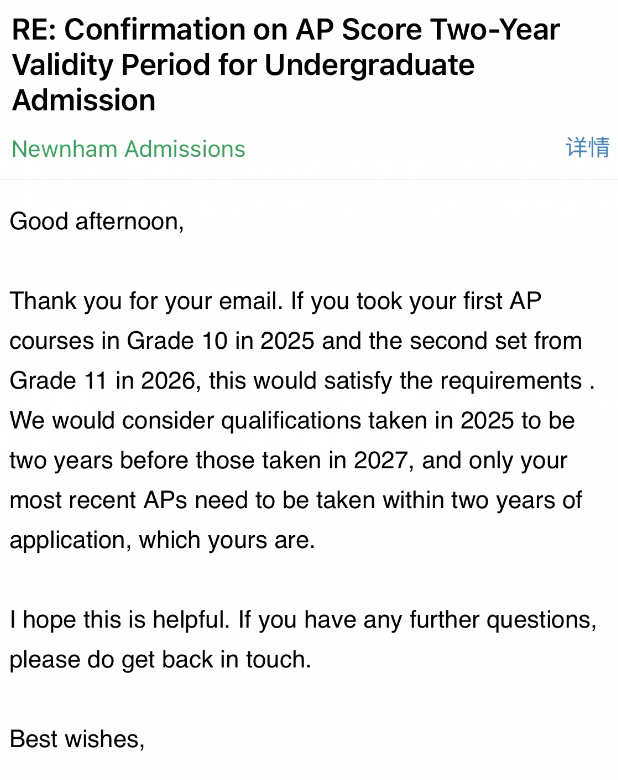Click the 'I hope this is helpful' sentence
618x780 pixels.
point(119,620)
